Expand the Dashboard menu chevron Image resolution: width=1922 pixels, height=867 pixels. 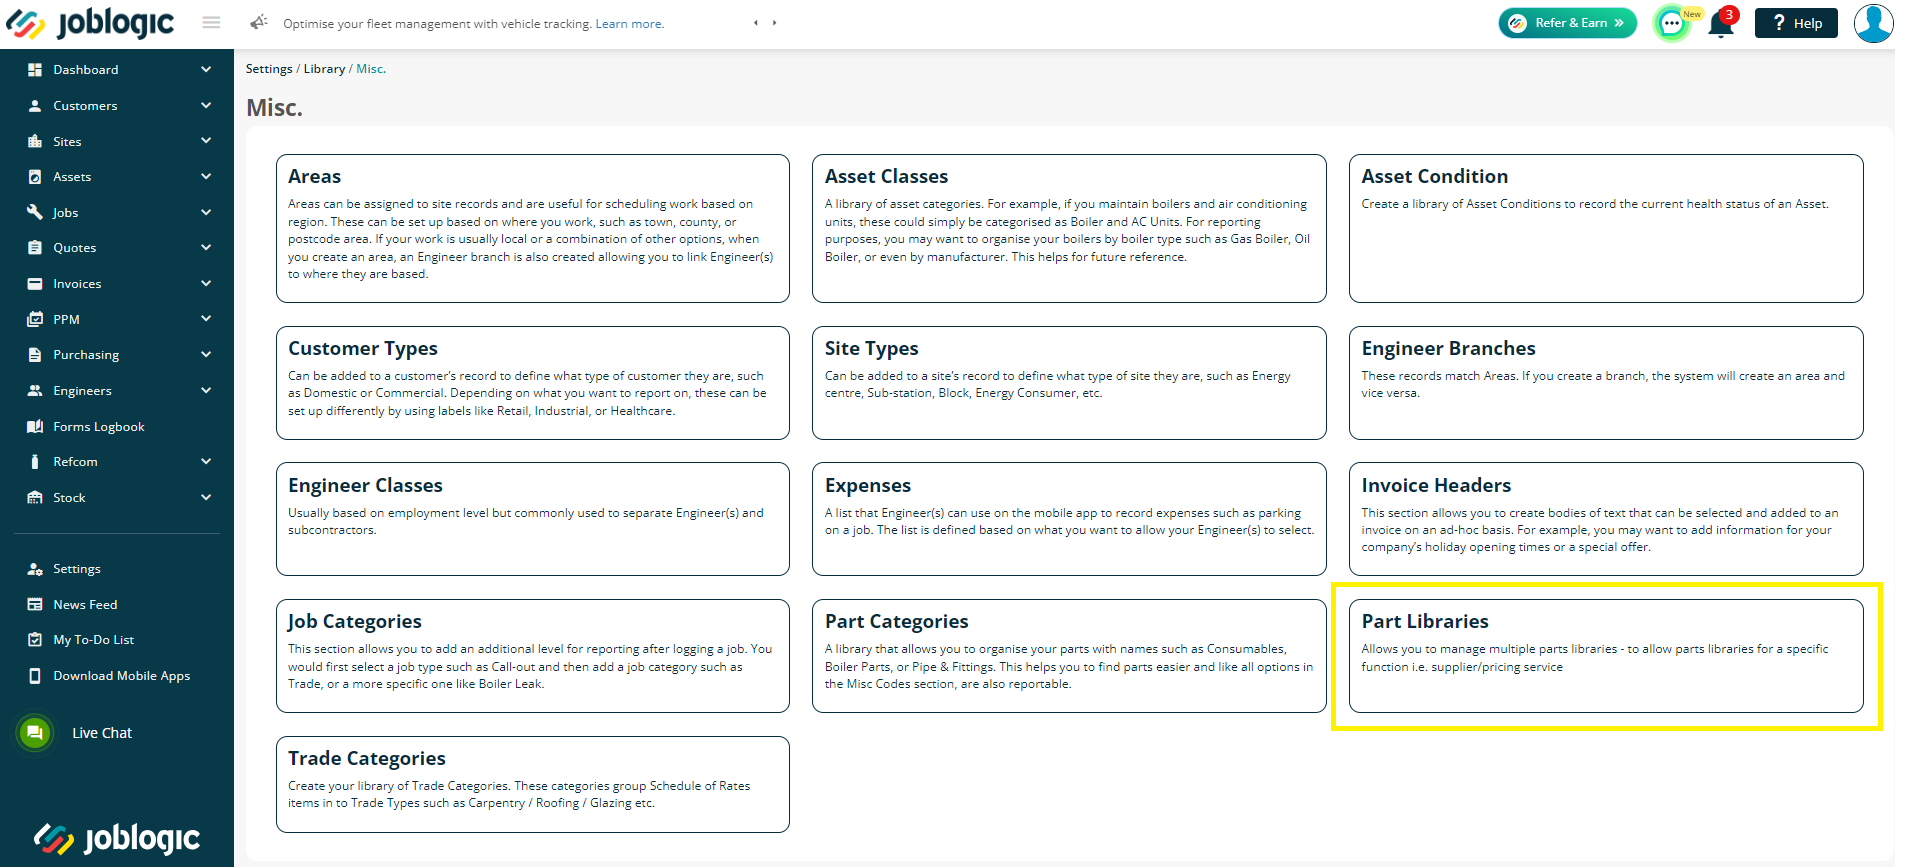click(x=206, y=70)
